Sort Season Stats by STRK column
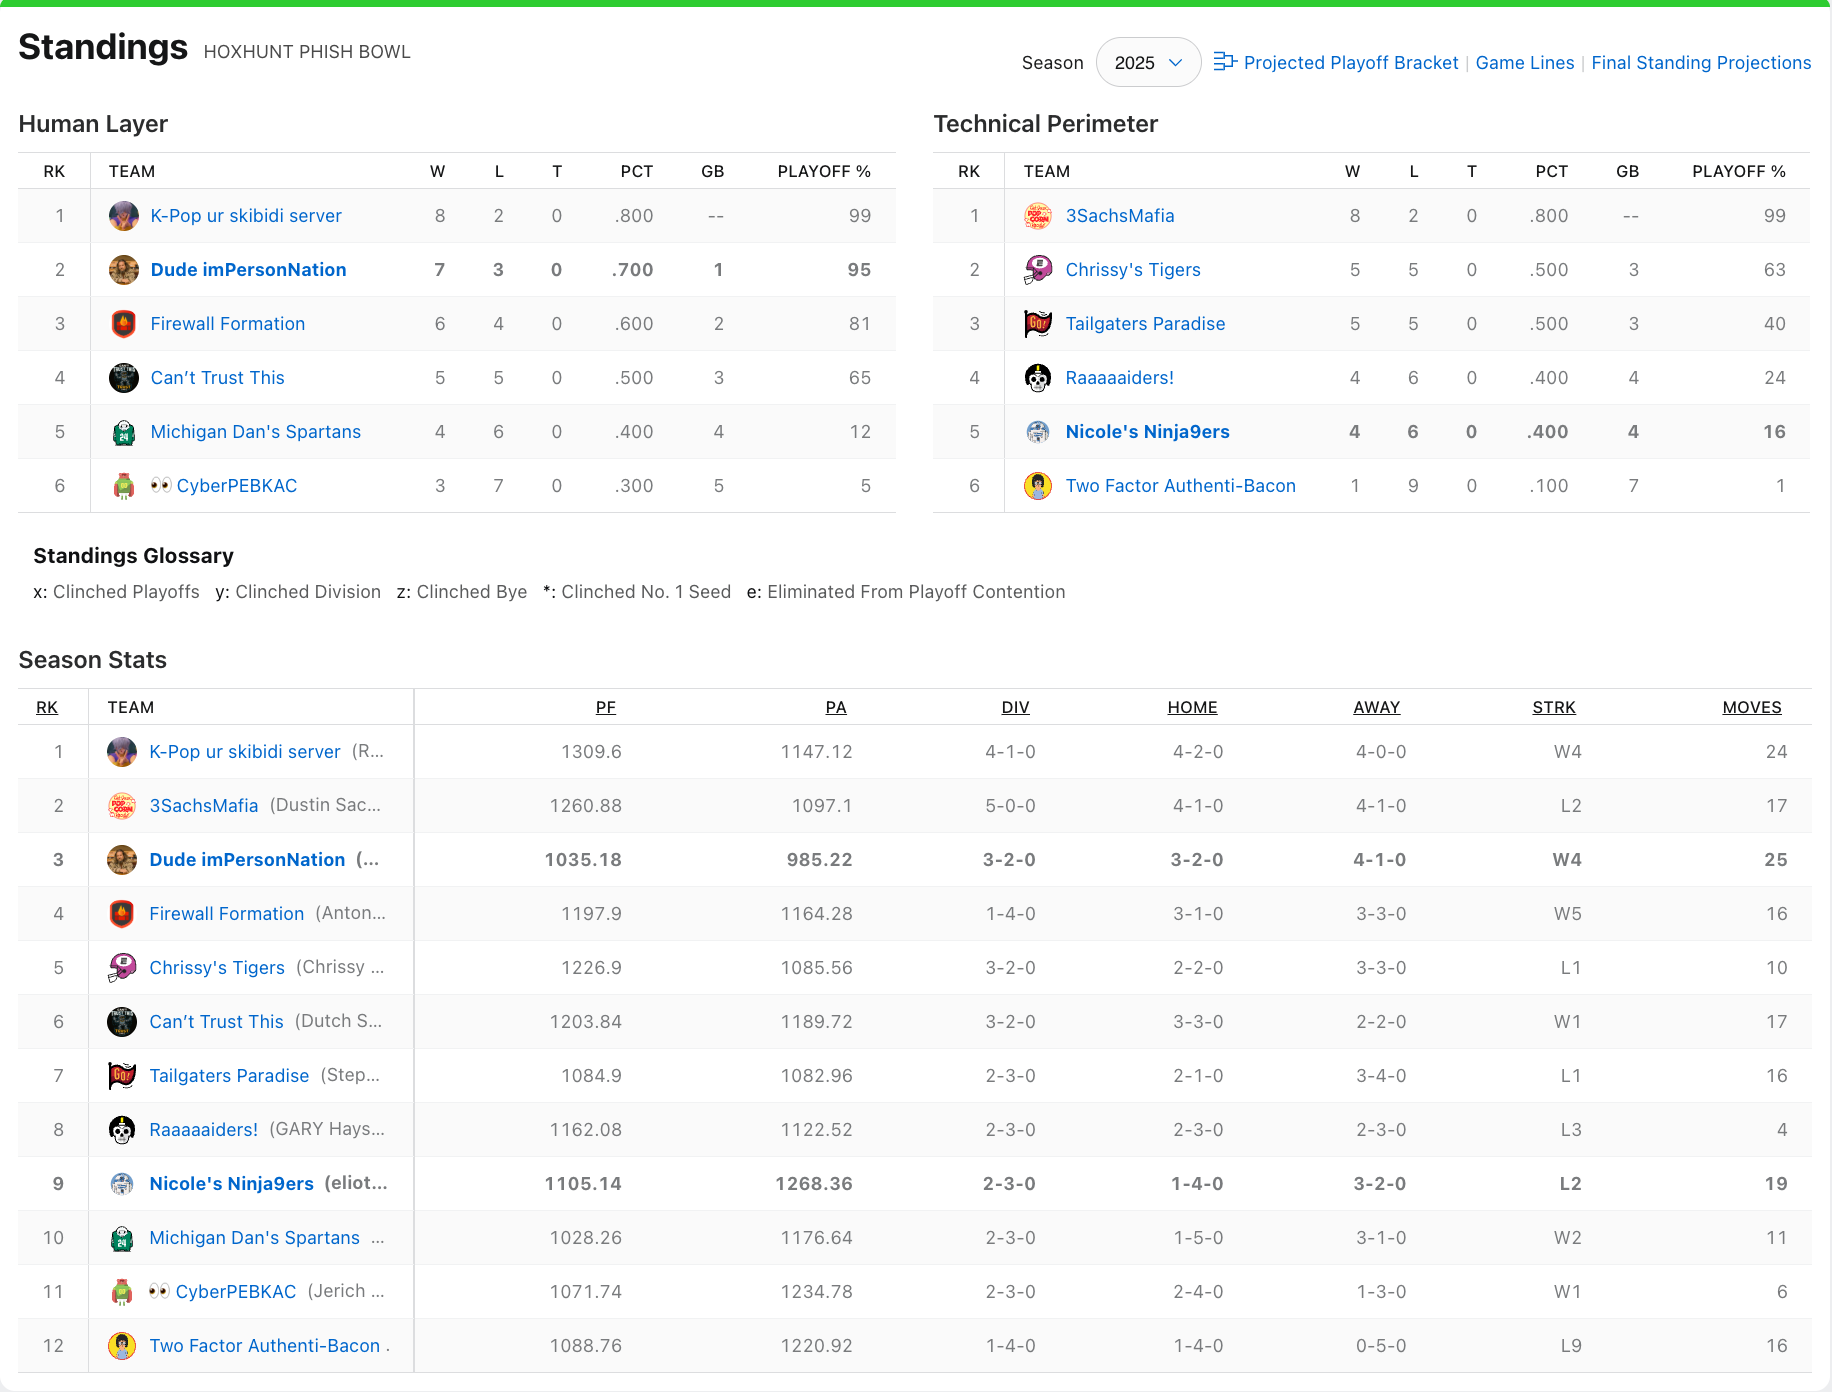 click(1554, 707)
